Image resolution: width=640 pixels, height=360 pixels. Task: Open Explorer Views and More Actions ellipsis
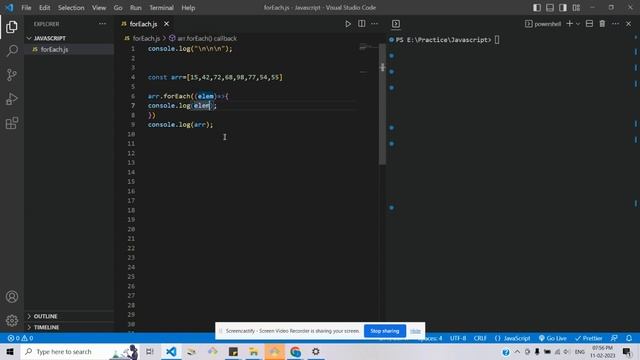click(102, 24)
